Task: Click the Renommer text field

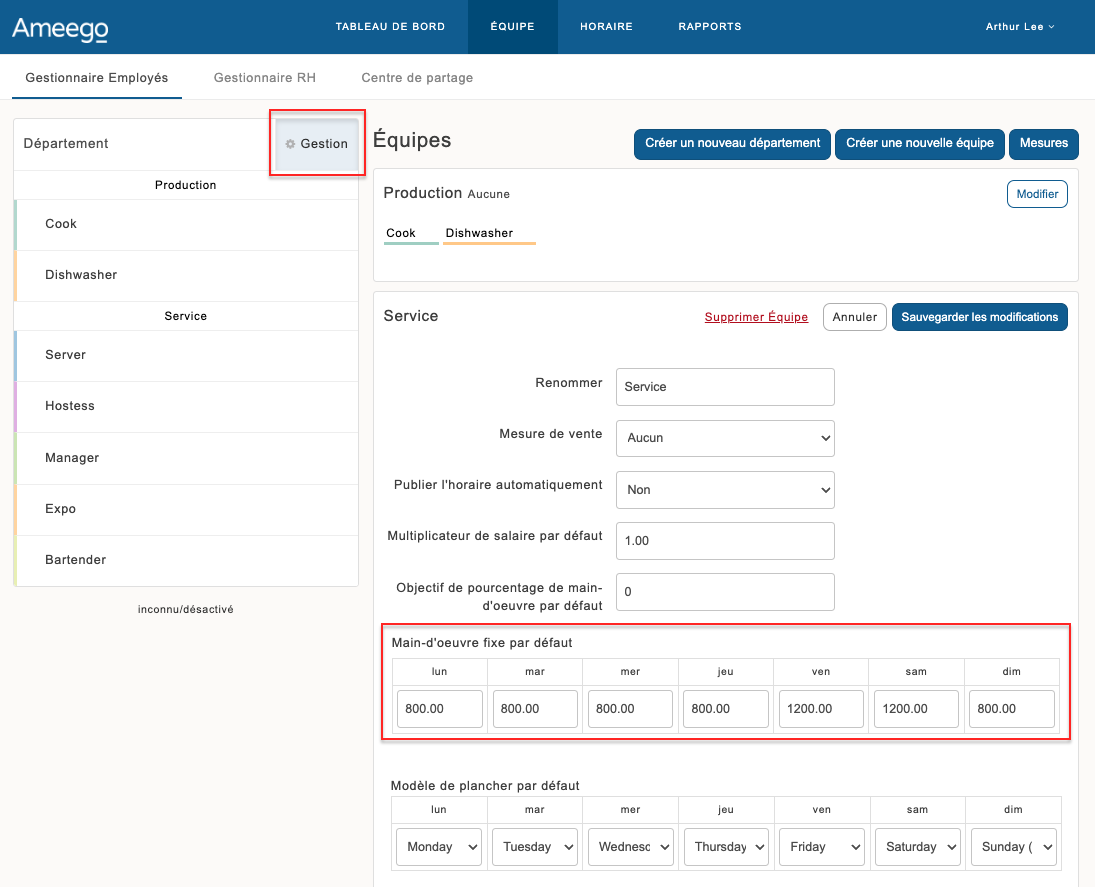Action: [725, 387]
